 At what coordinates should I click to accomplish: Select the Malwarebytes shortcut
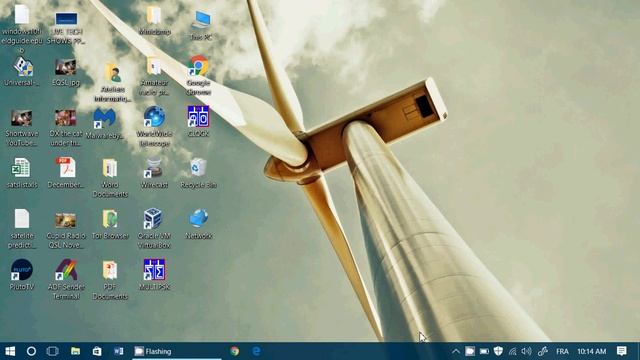[105, 124]
